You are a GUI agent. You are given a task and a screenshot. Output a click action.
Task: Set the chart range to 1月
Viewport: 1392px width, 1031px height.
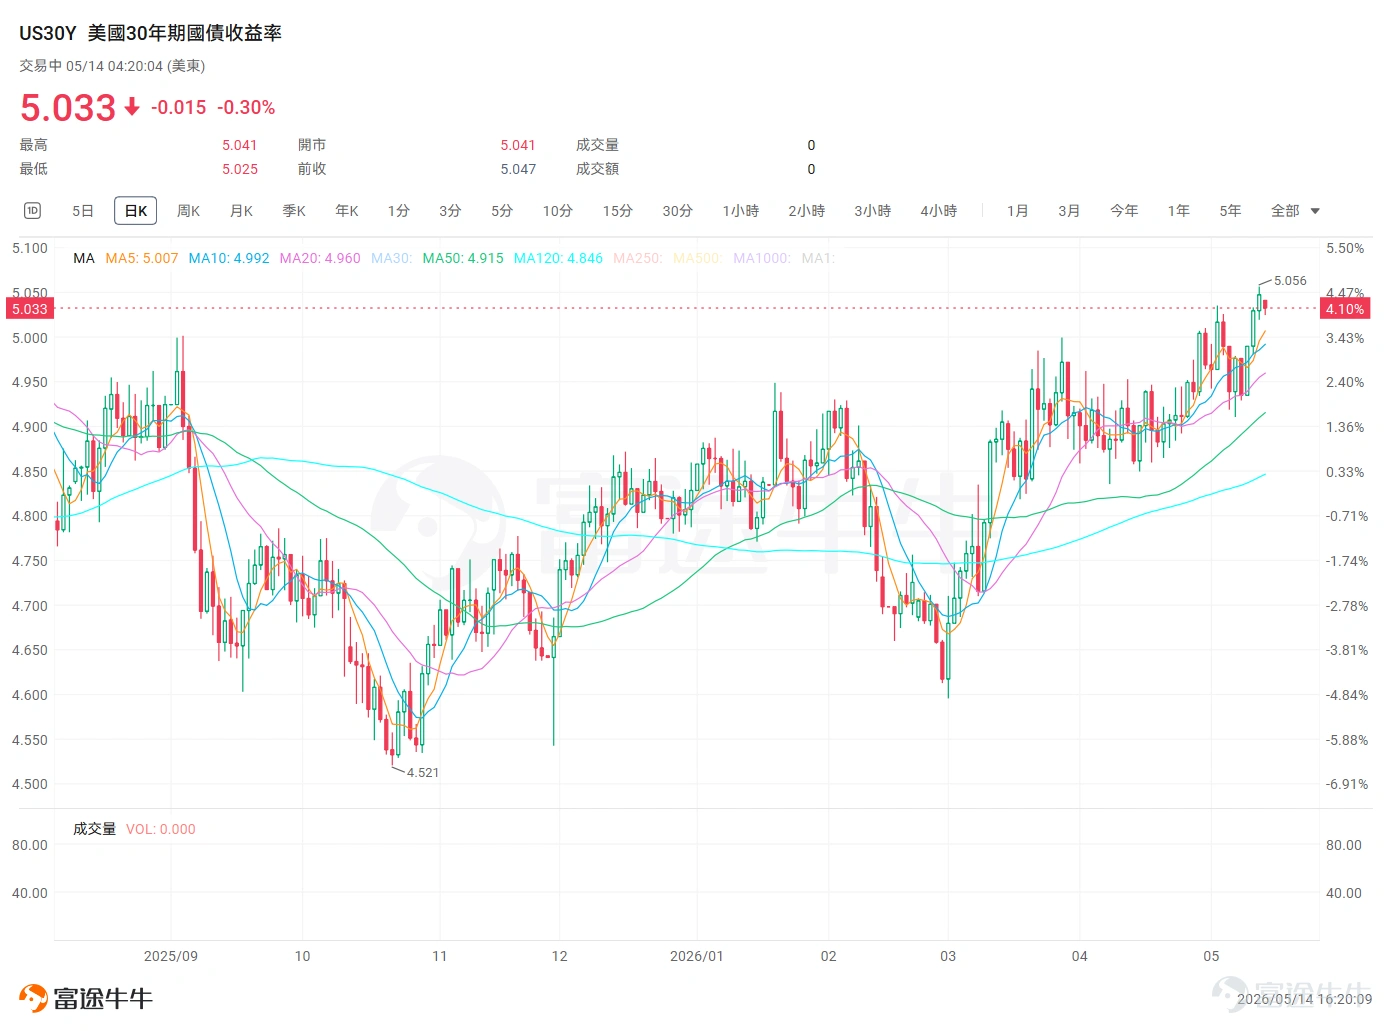point(1018,211)
